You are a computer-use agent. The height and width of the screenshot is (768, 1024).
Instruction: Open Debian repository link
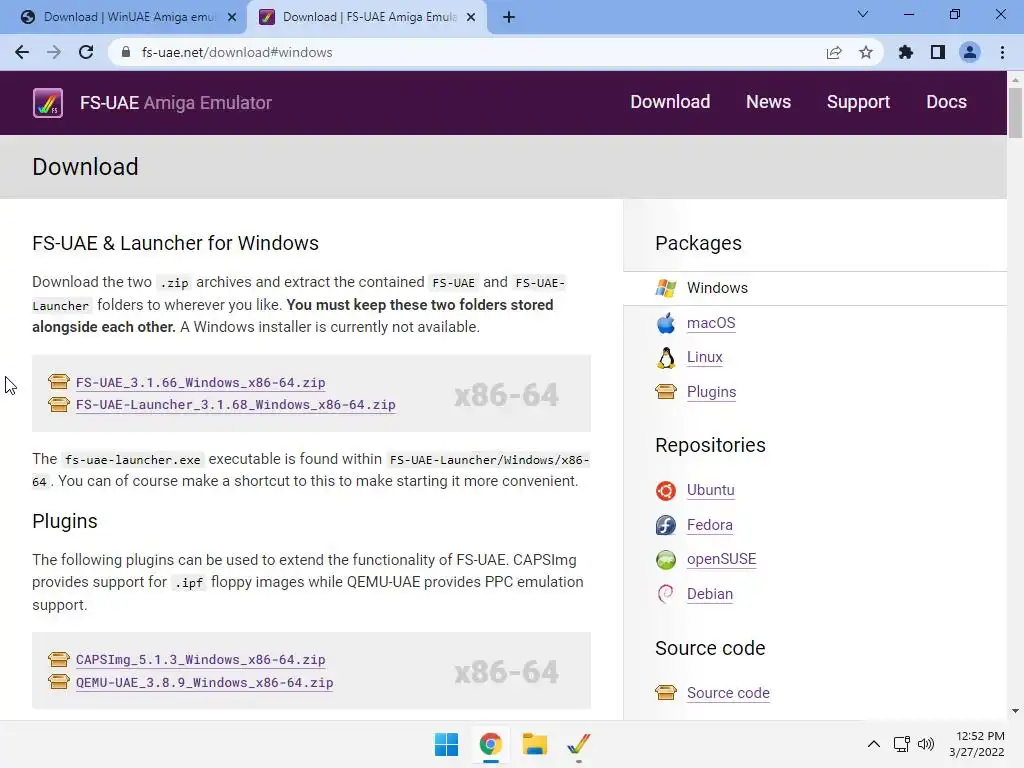[x=710, y=594]
